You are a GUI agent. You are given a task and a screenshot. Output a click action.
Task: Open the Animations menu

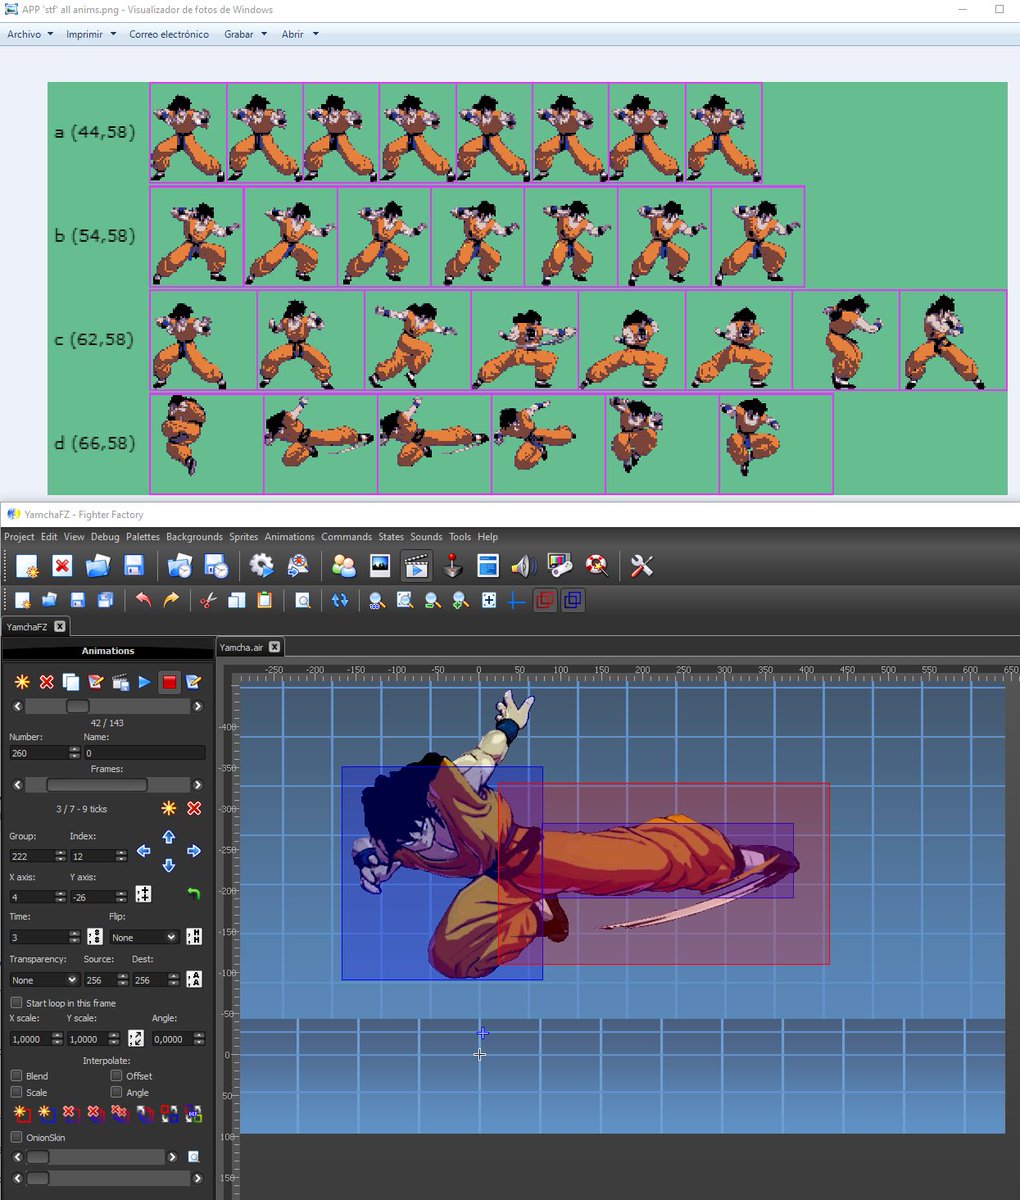289,537
